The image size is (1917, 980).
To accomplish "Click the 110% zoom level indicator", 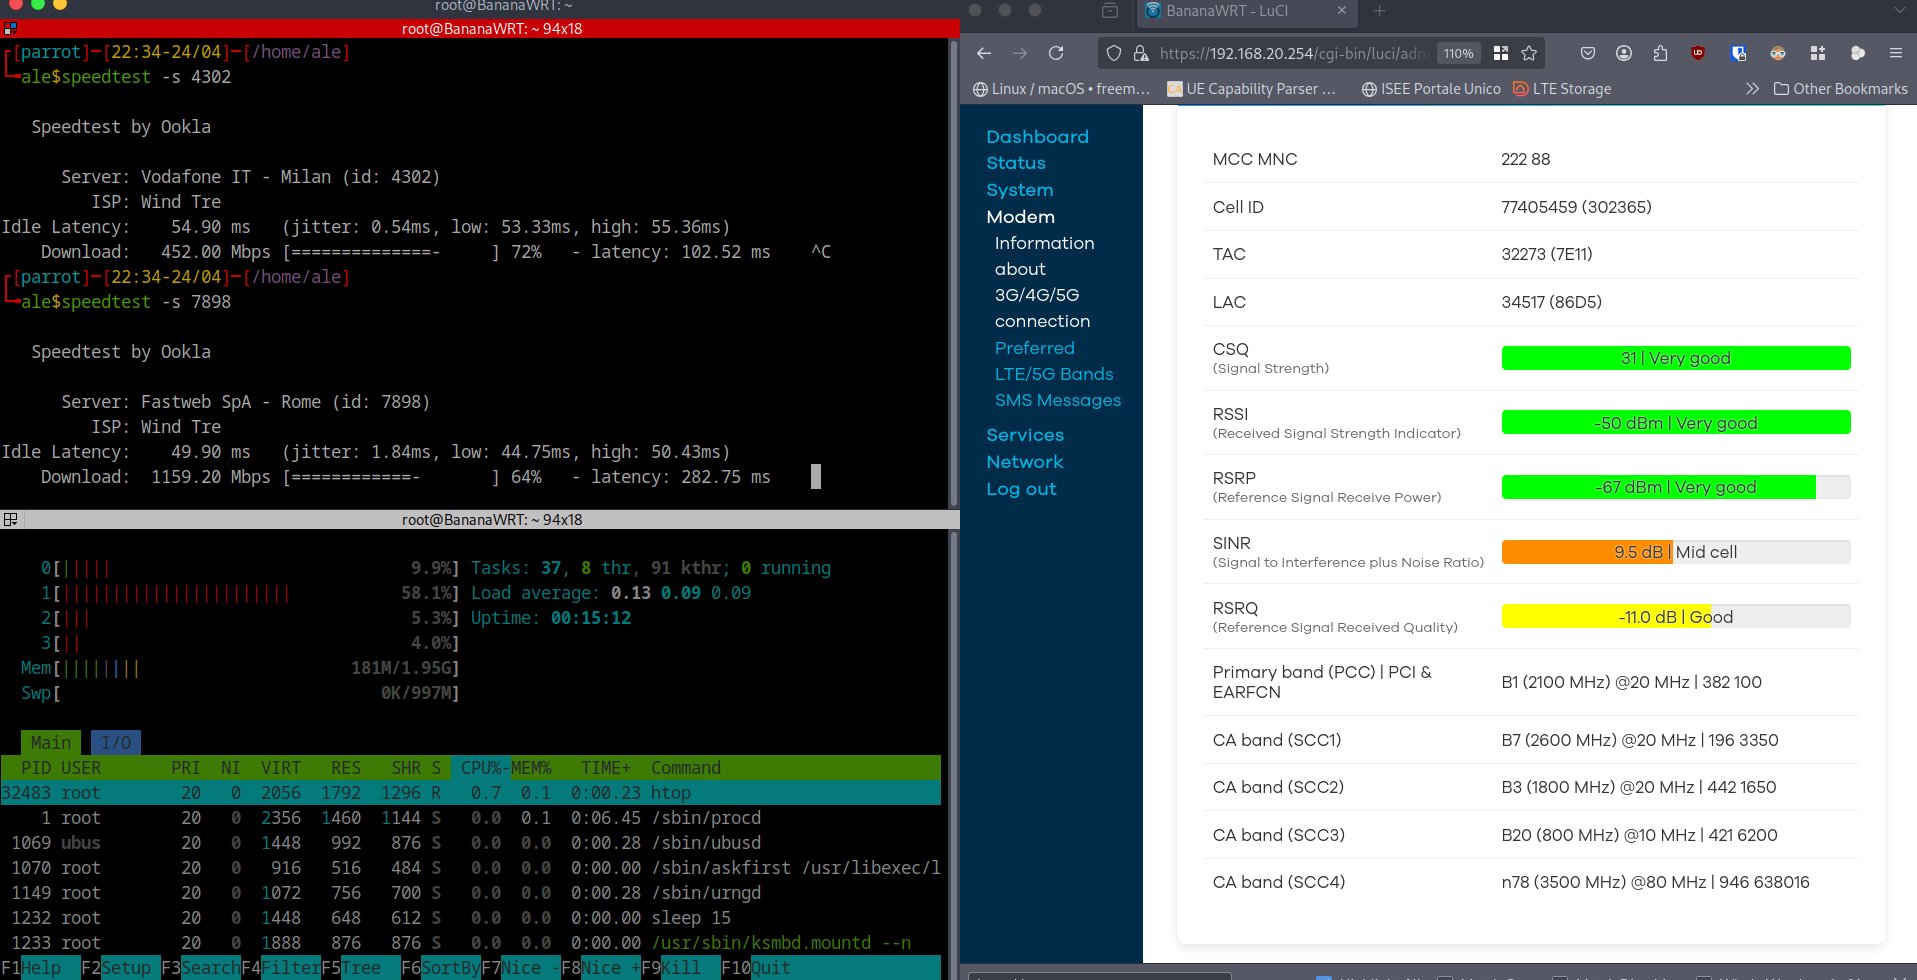I will pos(1458,54).
